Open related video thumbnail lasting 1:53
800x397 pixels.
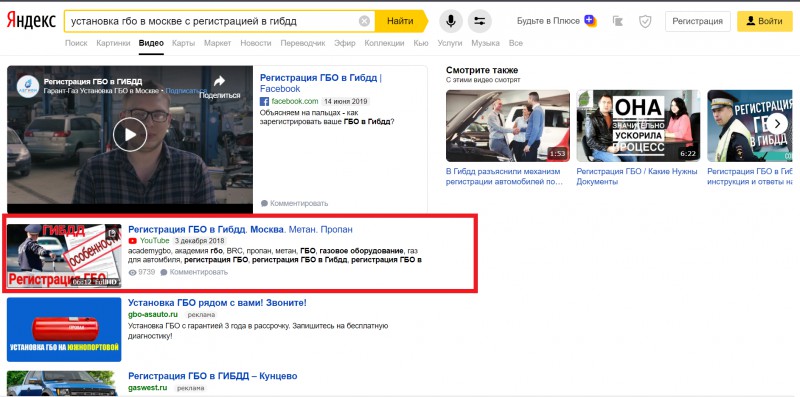(x=508, y=126)
